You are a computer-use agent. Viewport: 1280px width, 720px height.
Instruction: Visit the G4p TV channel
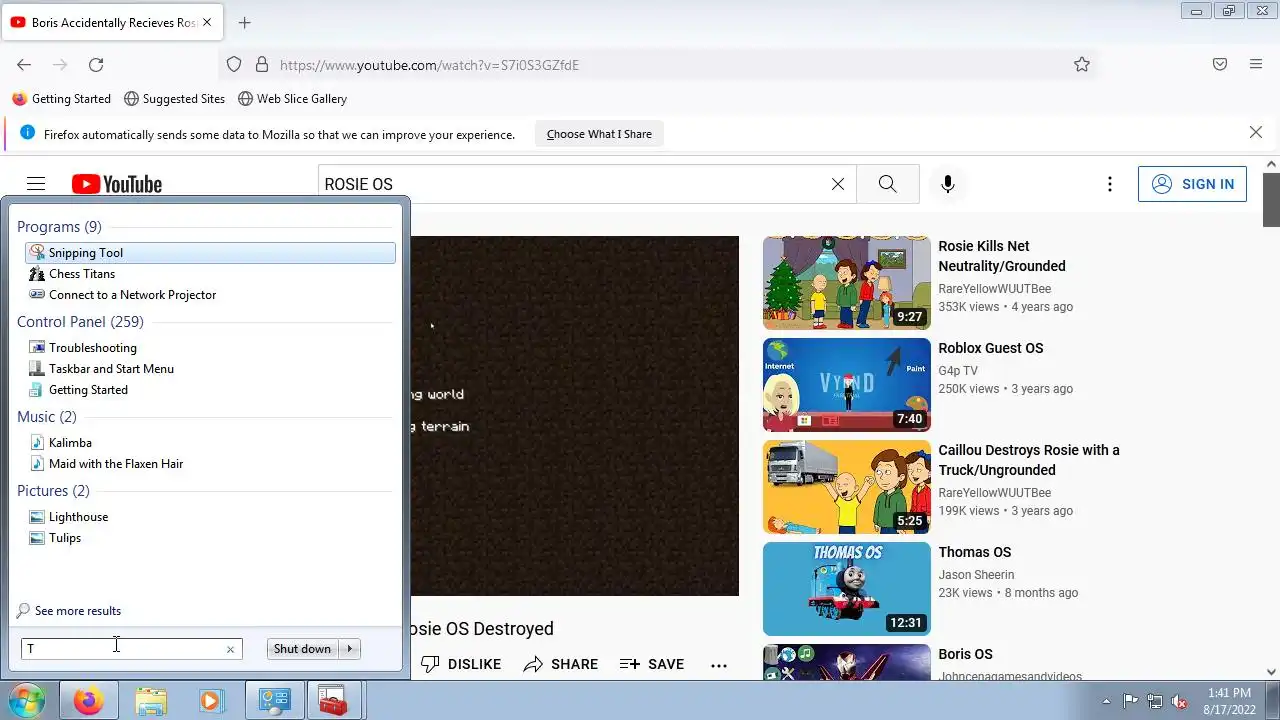pyautogui.click(x=958, y=371)
